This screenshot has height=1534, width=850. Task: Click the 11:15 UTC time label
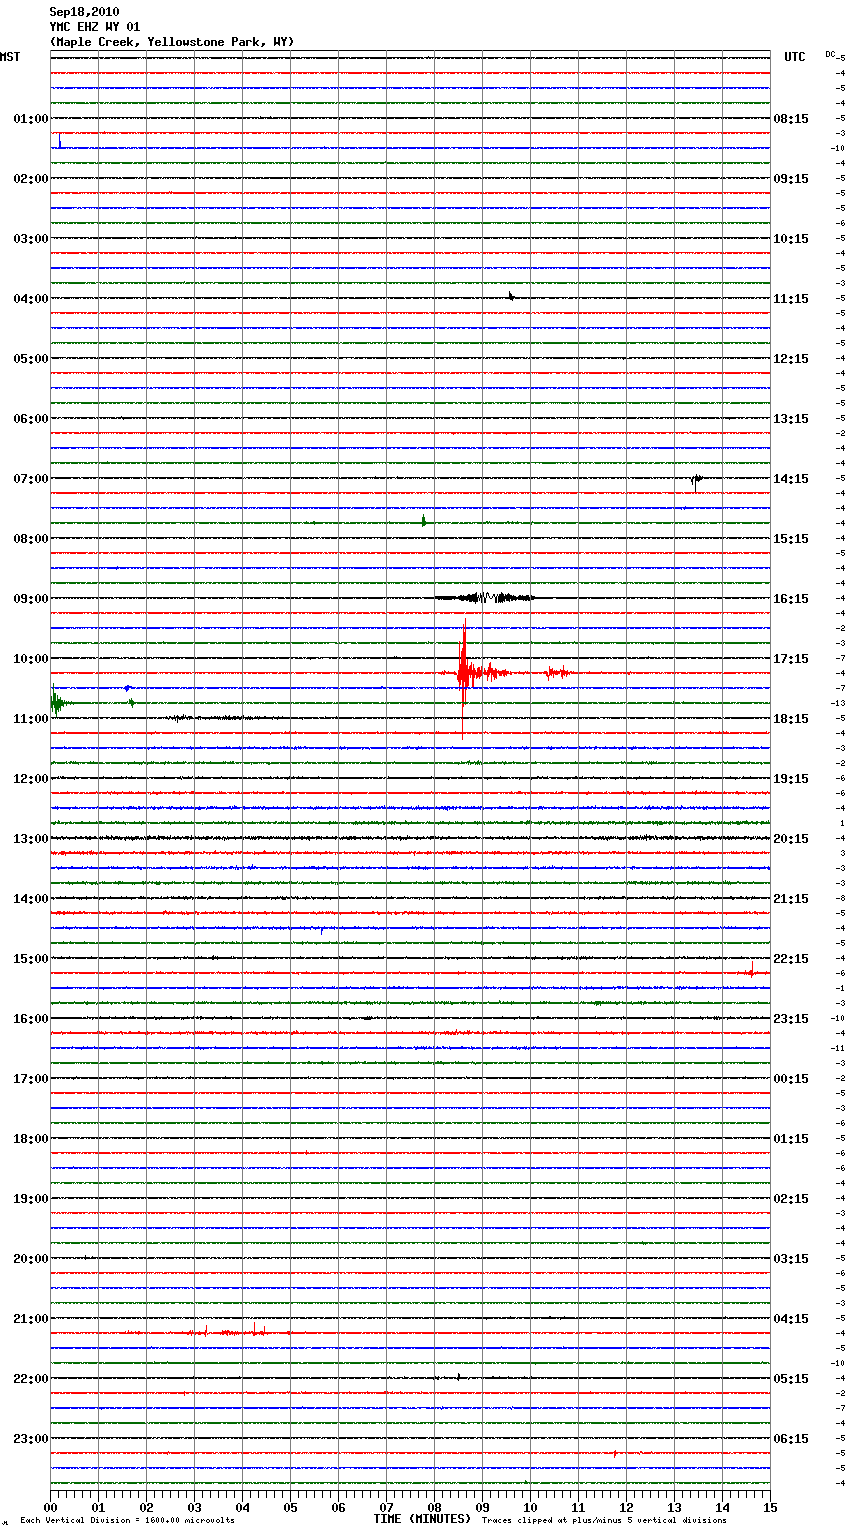click(x=791, y=299)
